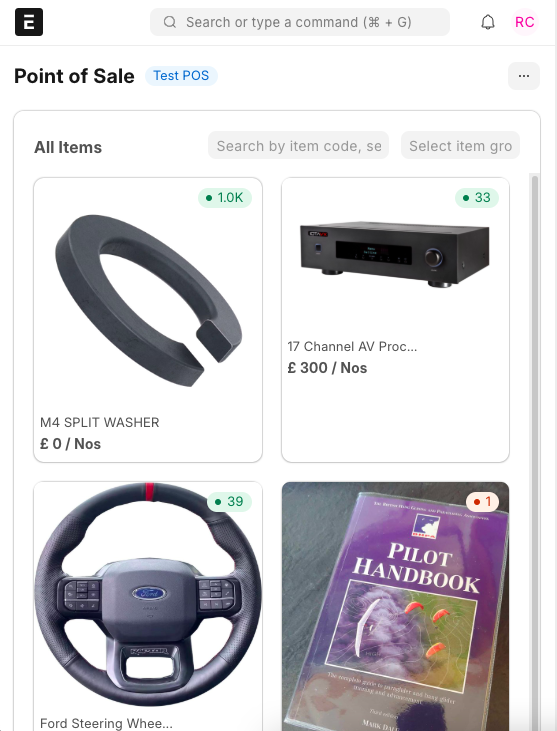Open the three-dot options menu
Screen dimensions: 557x731
click(523, 76)
